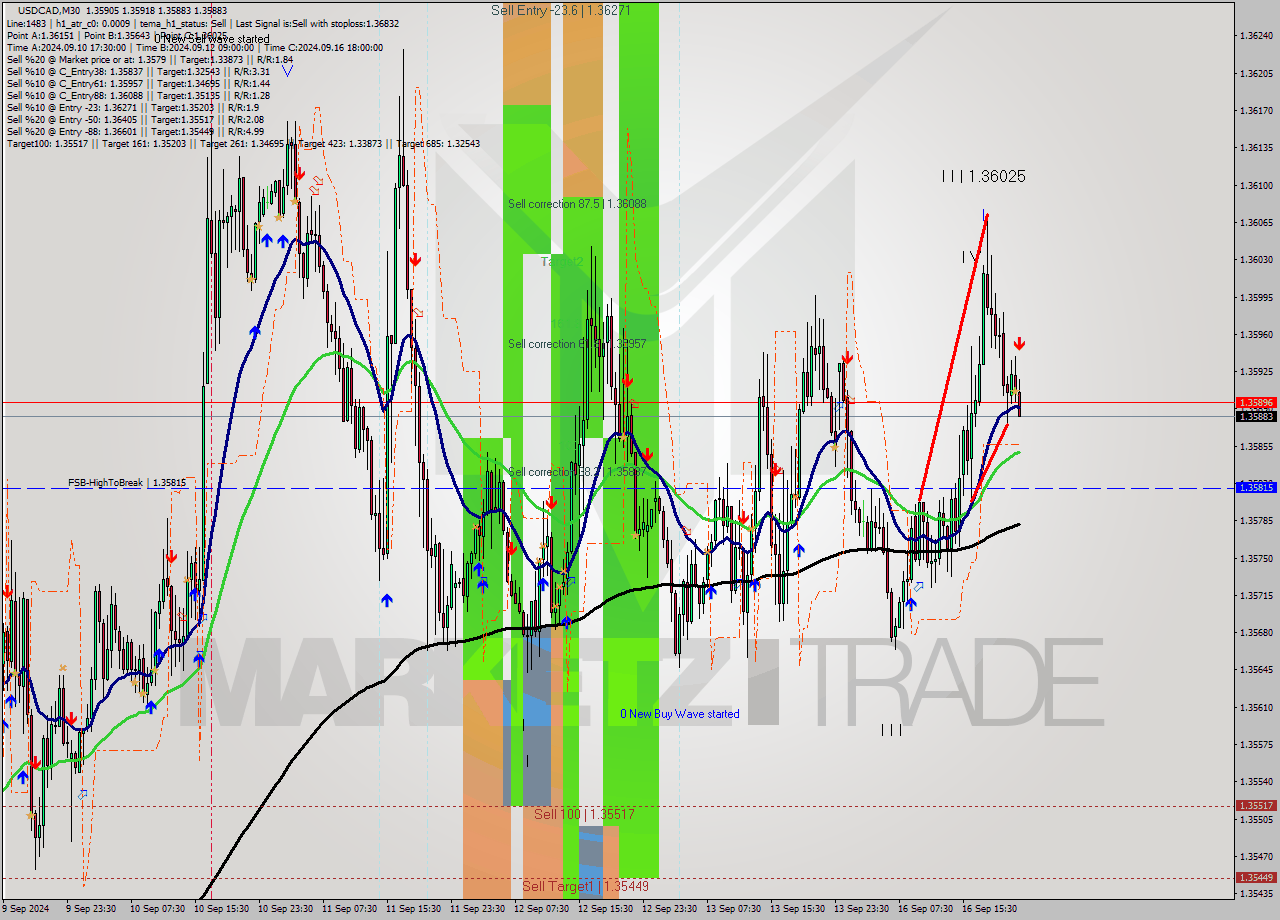Click the 'Sell %10 @ C_Entry88: 1.36088' line

(138, 95)
